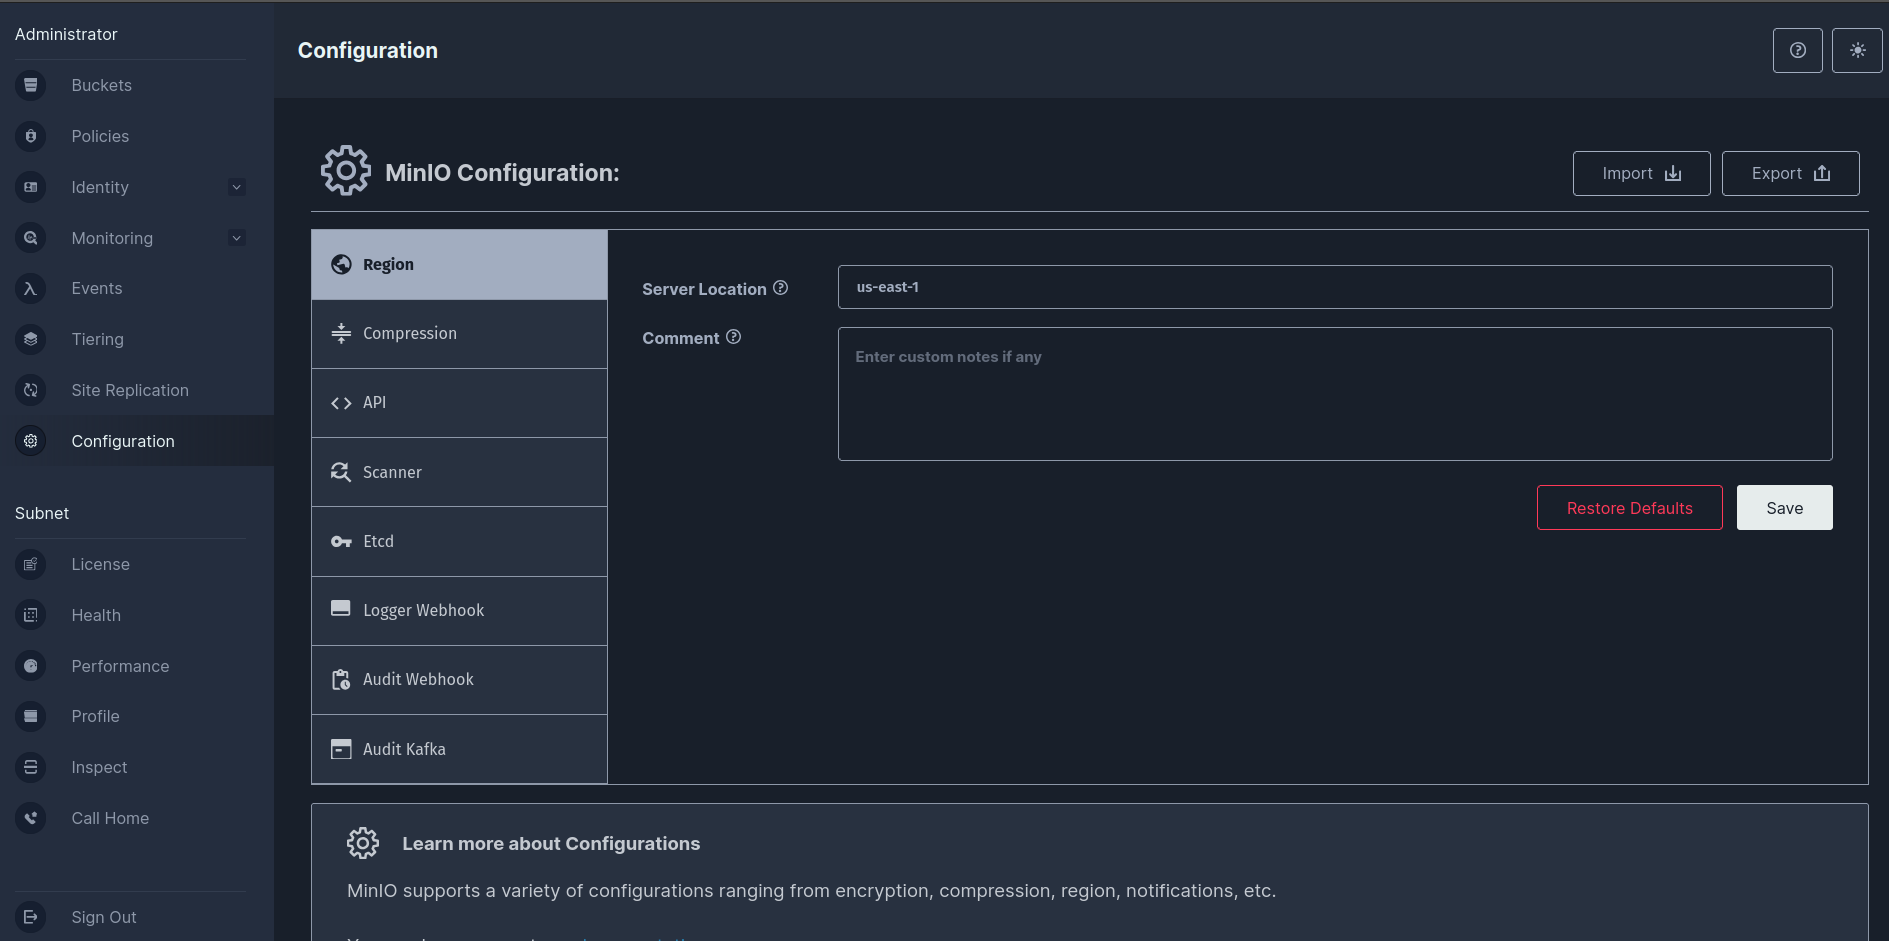Open the Audit Kafka tab
Image resolution: width=1889 pixels, height=941 pixels.
click(459, 749)
